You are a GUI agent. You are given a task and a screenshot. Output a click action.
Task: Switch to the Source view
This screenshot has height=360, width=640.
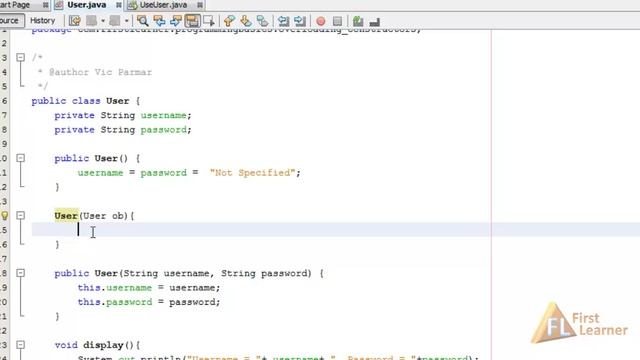click(10, 20)
